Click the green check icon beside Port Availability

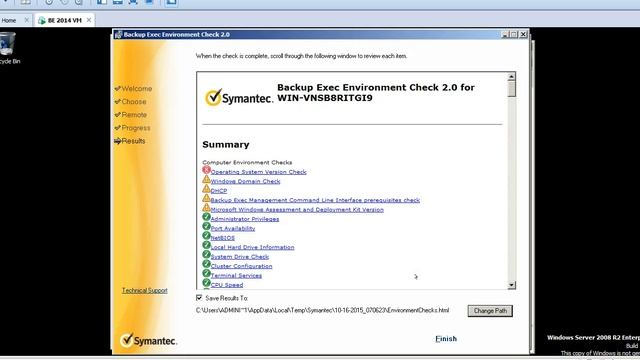pos(207,227)
